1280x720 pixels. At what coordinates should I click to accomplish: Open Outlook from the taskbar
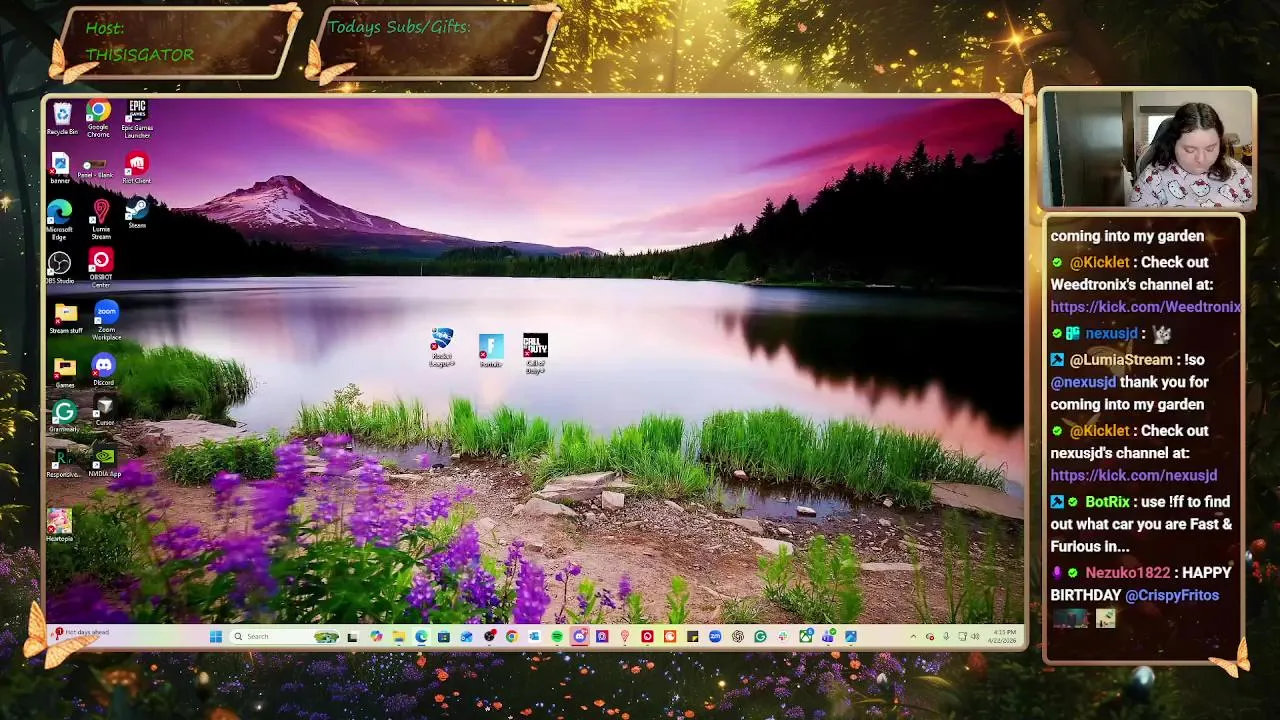coord(533,636)
